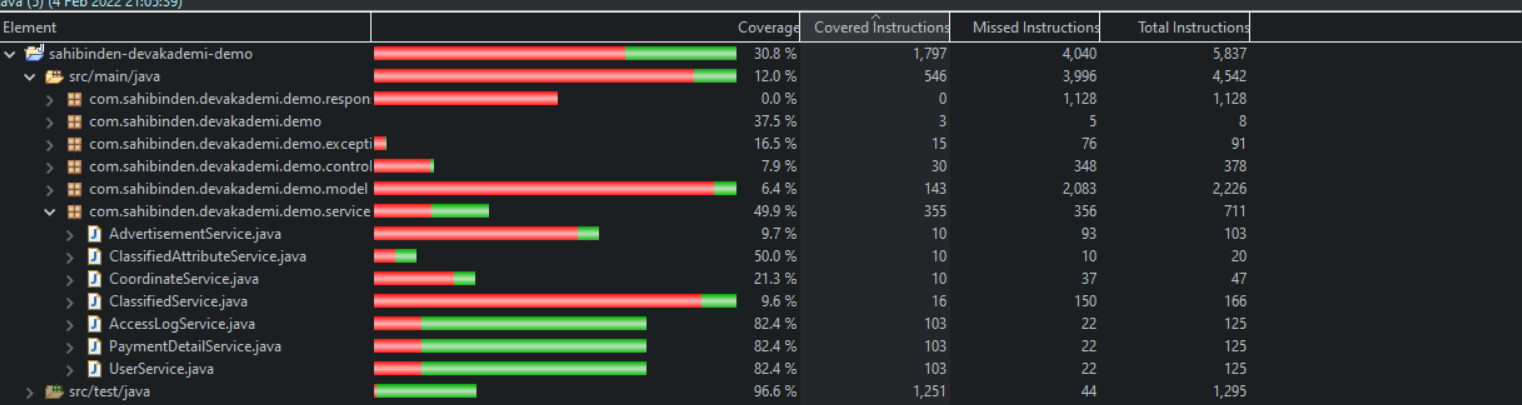This screenshot has height=405, width=1522.
Task: Click the package icon for com.sahibinden.devakademi.demo with 37.5 % coverage
Action: [74, 121]
